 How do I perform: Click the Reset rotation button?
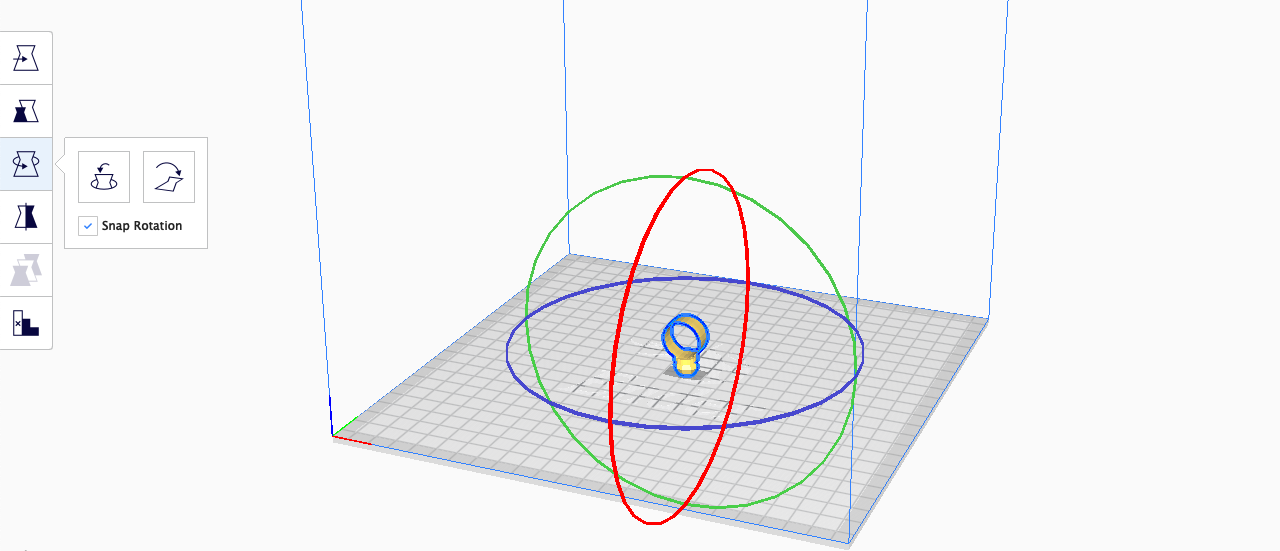click(104, 177)
